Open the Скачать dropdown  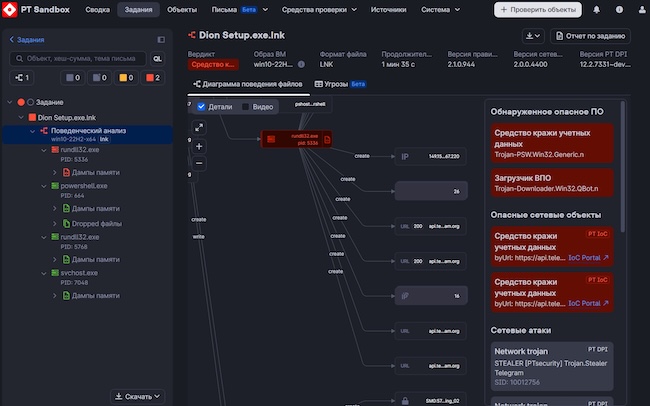coord(137,396)
